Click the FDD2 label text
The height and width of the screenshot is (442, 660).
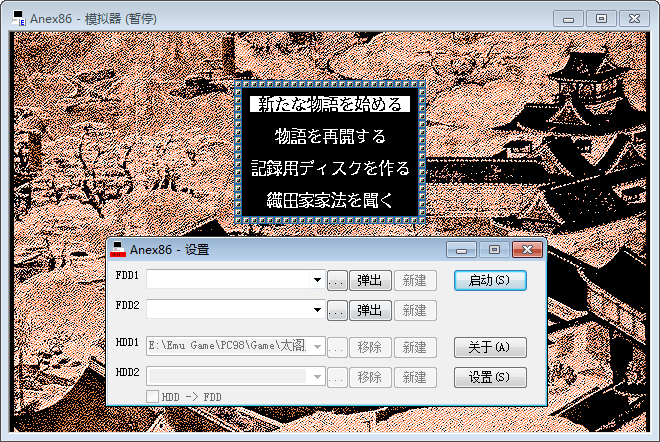127,305
